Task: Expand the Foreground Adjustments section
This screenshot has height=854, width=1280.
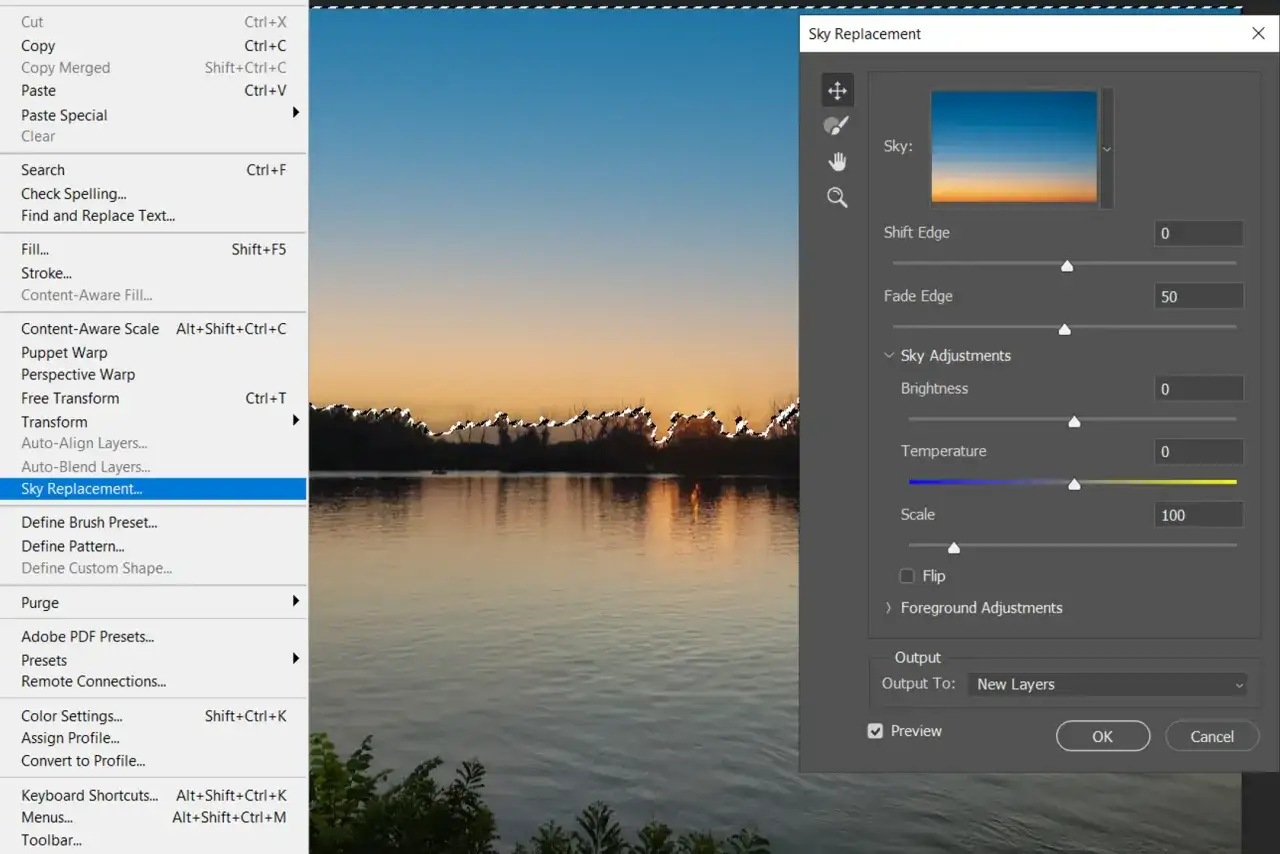Action: [x=888, y=607]
